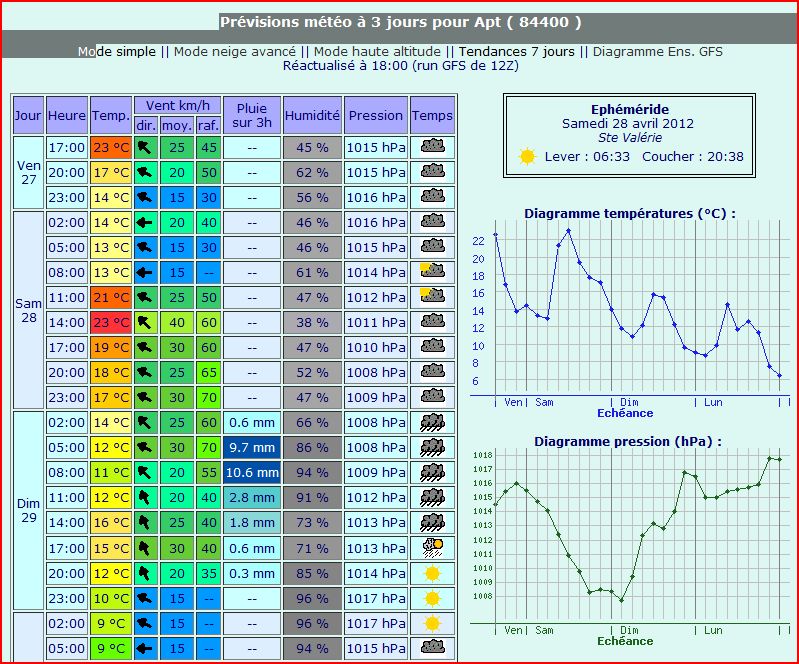Click wind arrow for Dim 11:00
Image resolution: width=799 pixels, height=664 pixels.
(145, 497)
